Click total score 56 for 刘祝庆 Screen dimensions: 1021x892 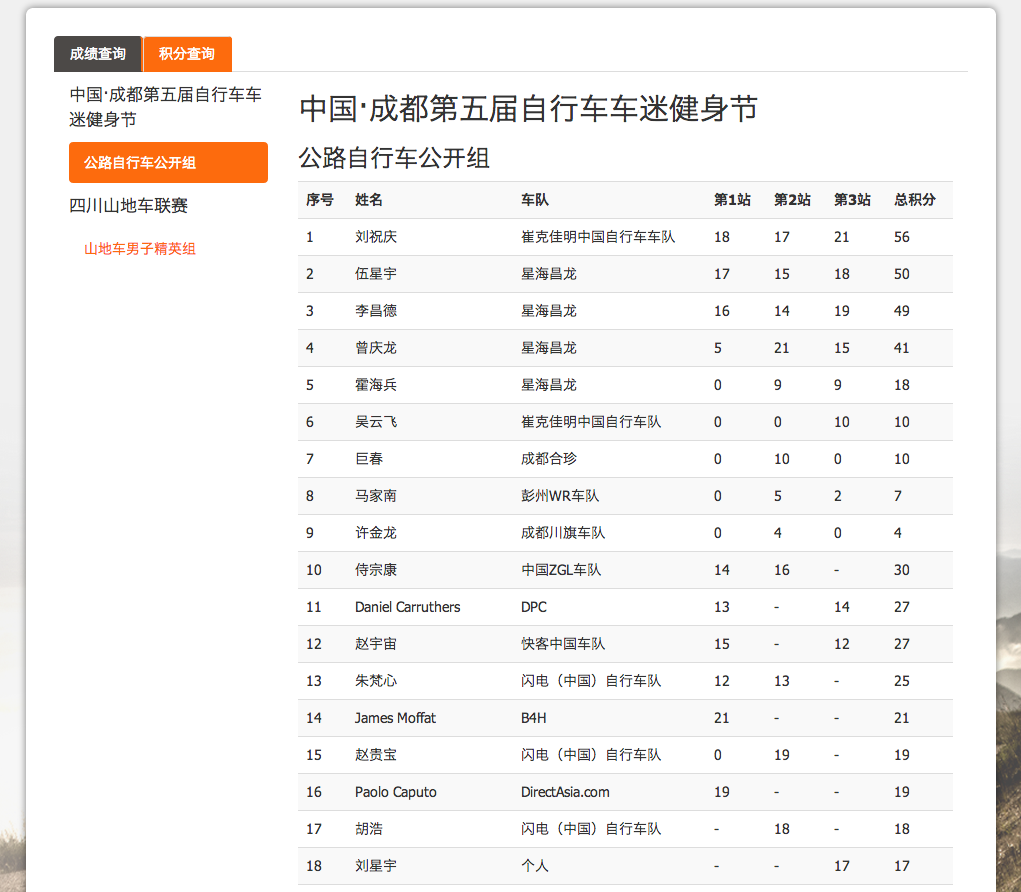[902, 237]
